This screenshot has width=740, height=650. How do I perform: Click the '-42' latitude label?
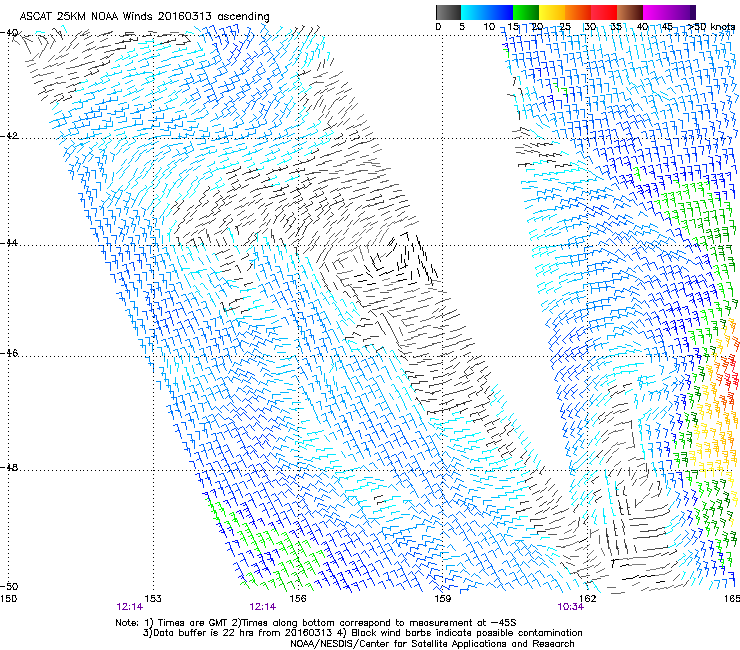pos(10,136)
